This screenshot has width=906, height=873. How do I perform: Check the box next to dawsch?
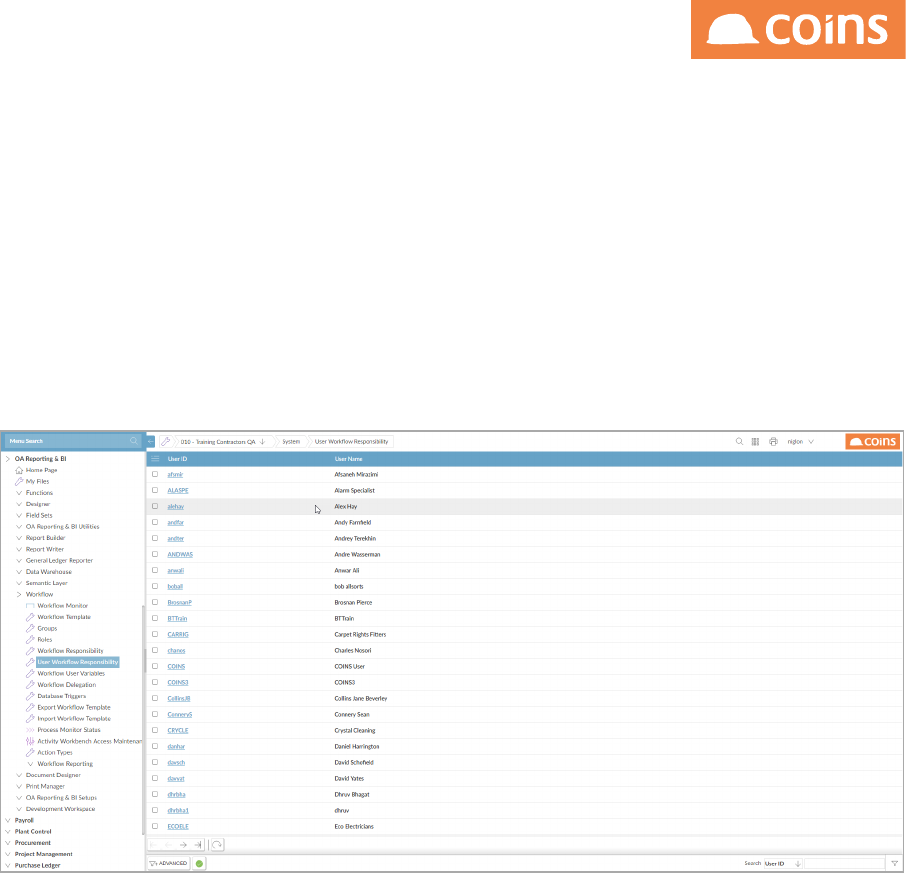click(155, 762)
